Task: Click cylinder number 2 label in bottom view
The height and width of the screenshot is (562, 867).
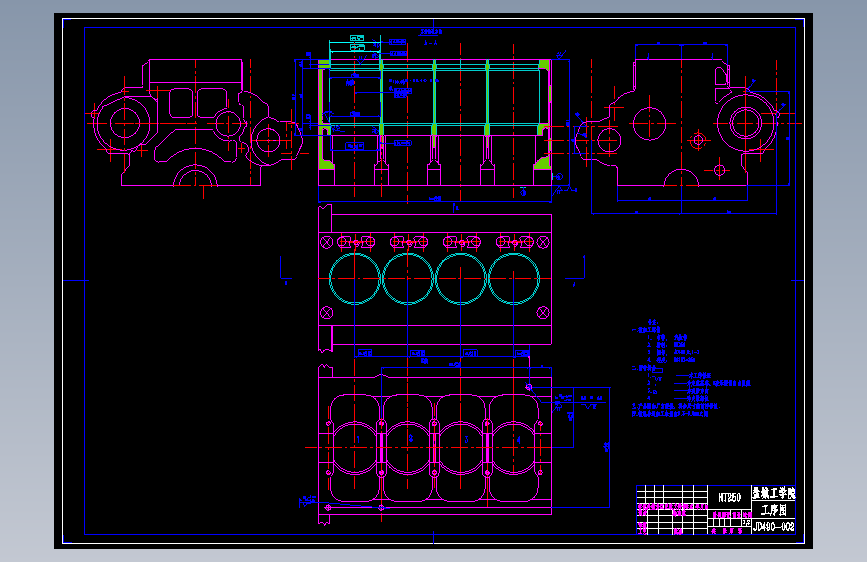Action: tap(410, 439)
